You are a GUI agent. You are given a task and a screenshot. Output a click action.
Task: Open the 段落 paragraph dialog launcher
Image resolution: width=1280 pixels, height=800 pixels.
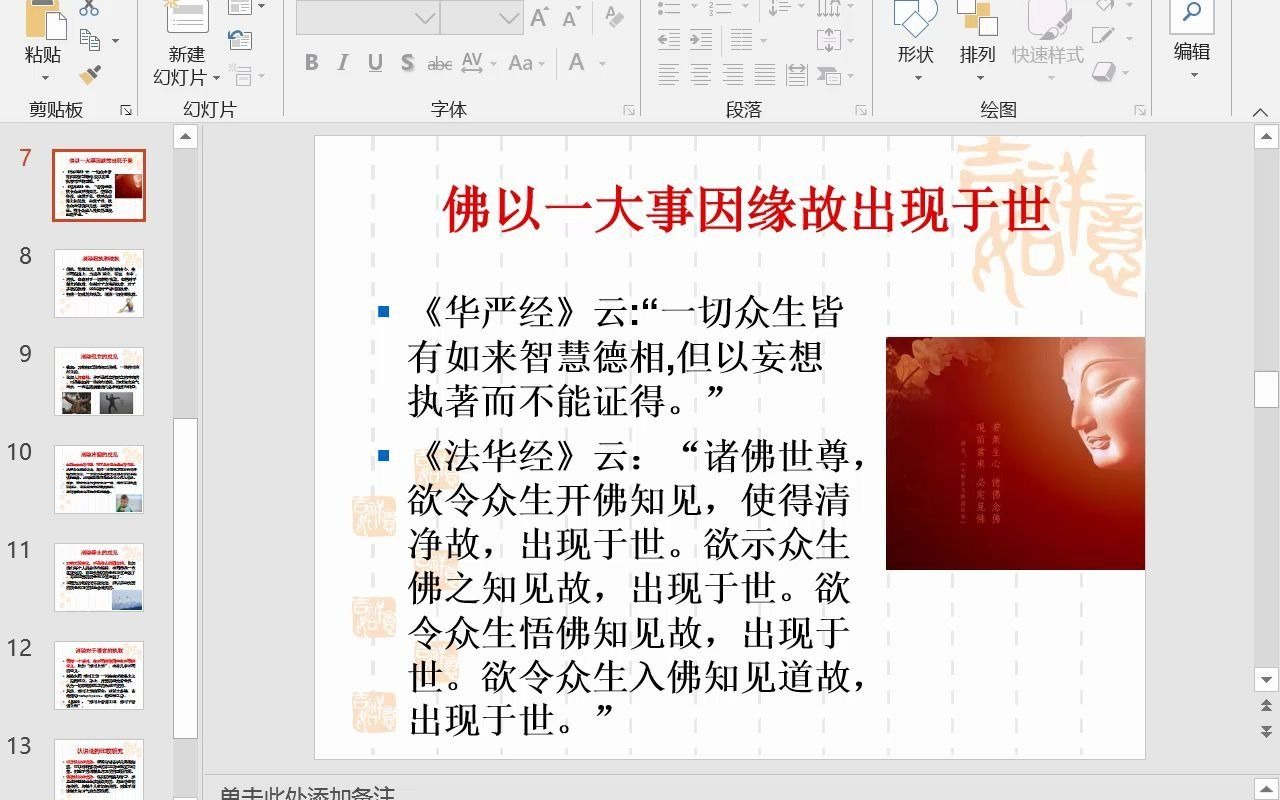(x=862, y=110)
